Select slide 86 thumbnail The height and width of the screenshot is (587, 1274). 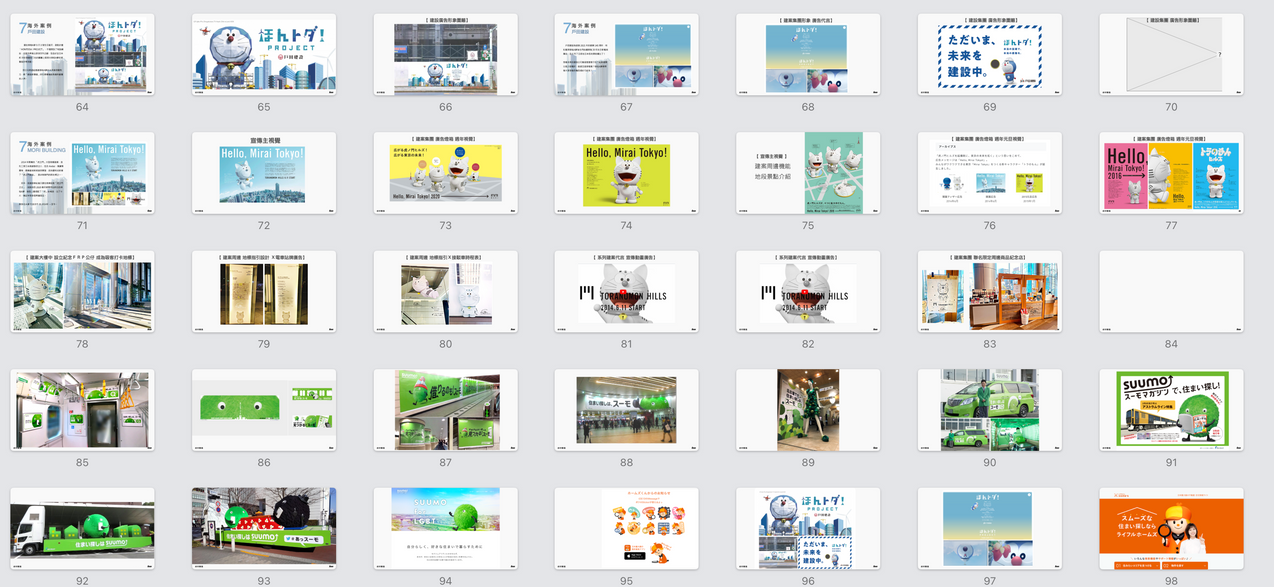pyautogui.click(x=264, y=411)
